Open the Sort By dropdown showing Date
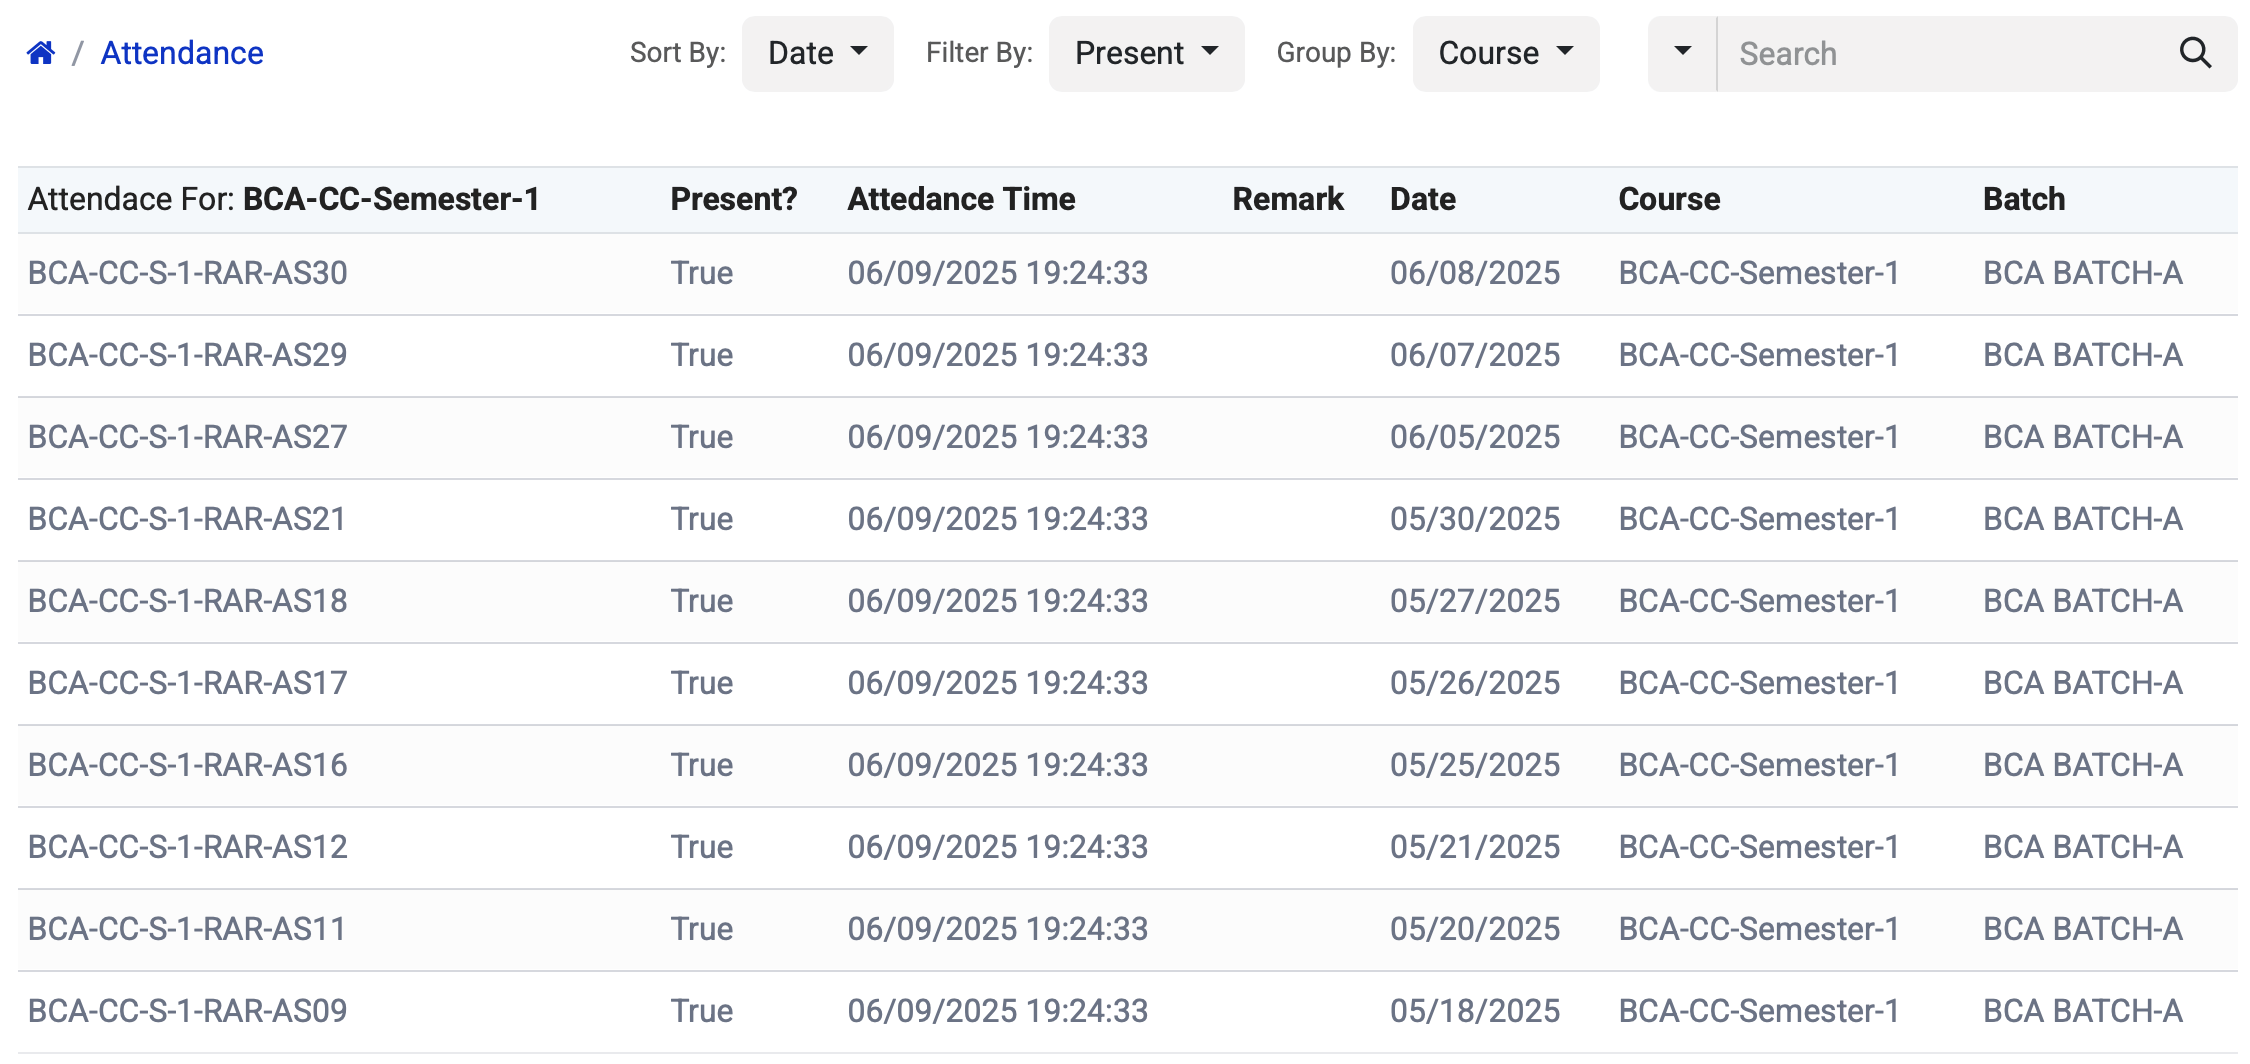The image size is (2250, 1064). [x=817, y=53]
